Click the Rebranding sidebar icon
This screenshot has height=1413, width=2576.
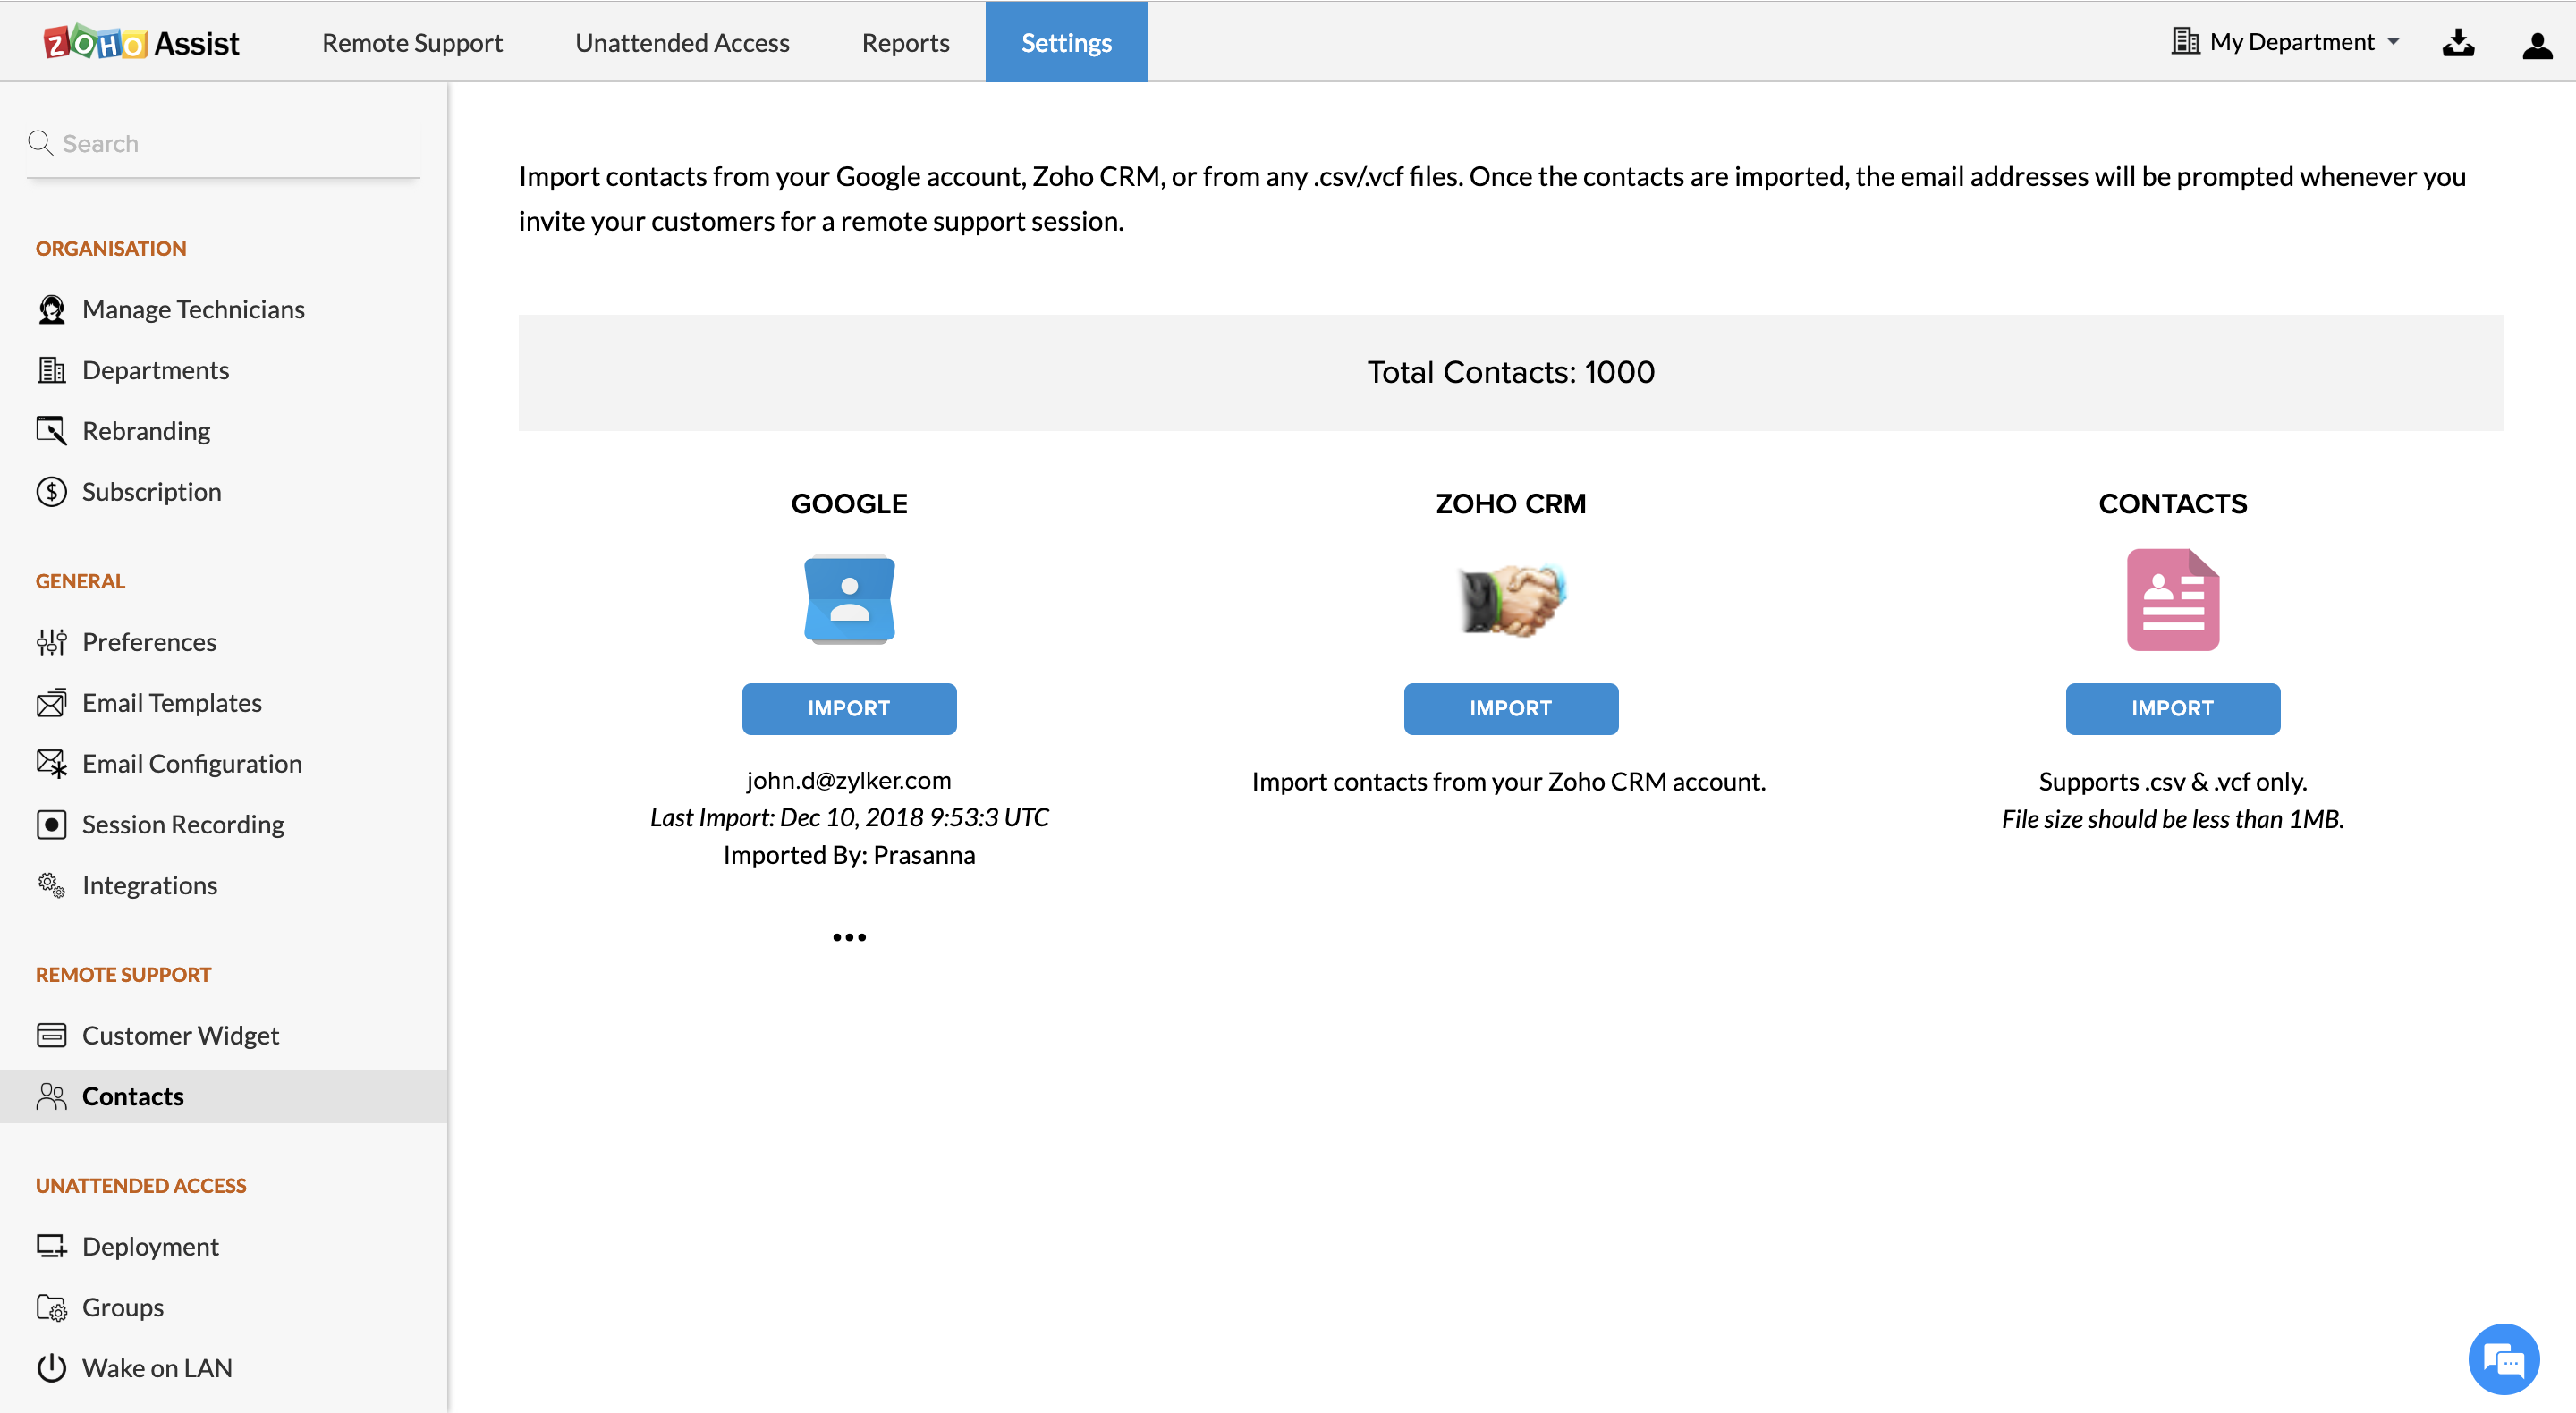[x=50, y=430]
